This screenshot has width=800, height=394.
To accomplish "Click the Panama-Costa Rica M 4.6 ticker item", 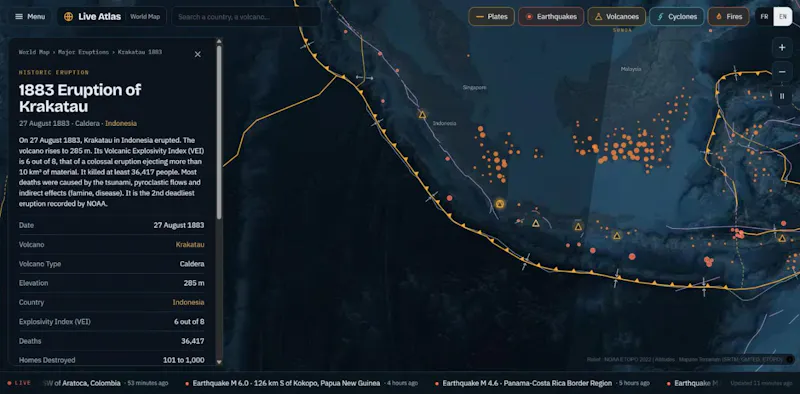I will tap(542, 383).
